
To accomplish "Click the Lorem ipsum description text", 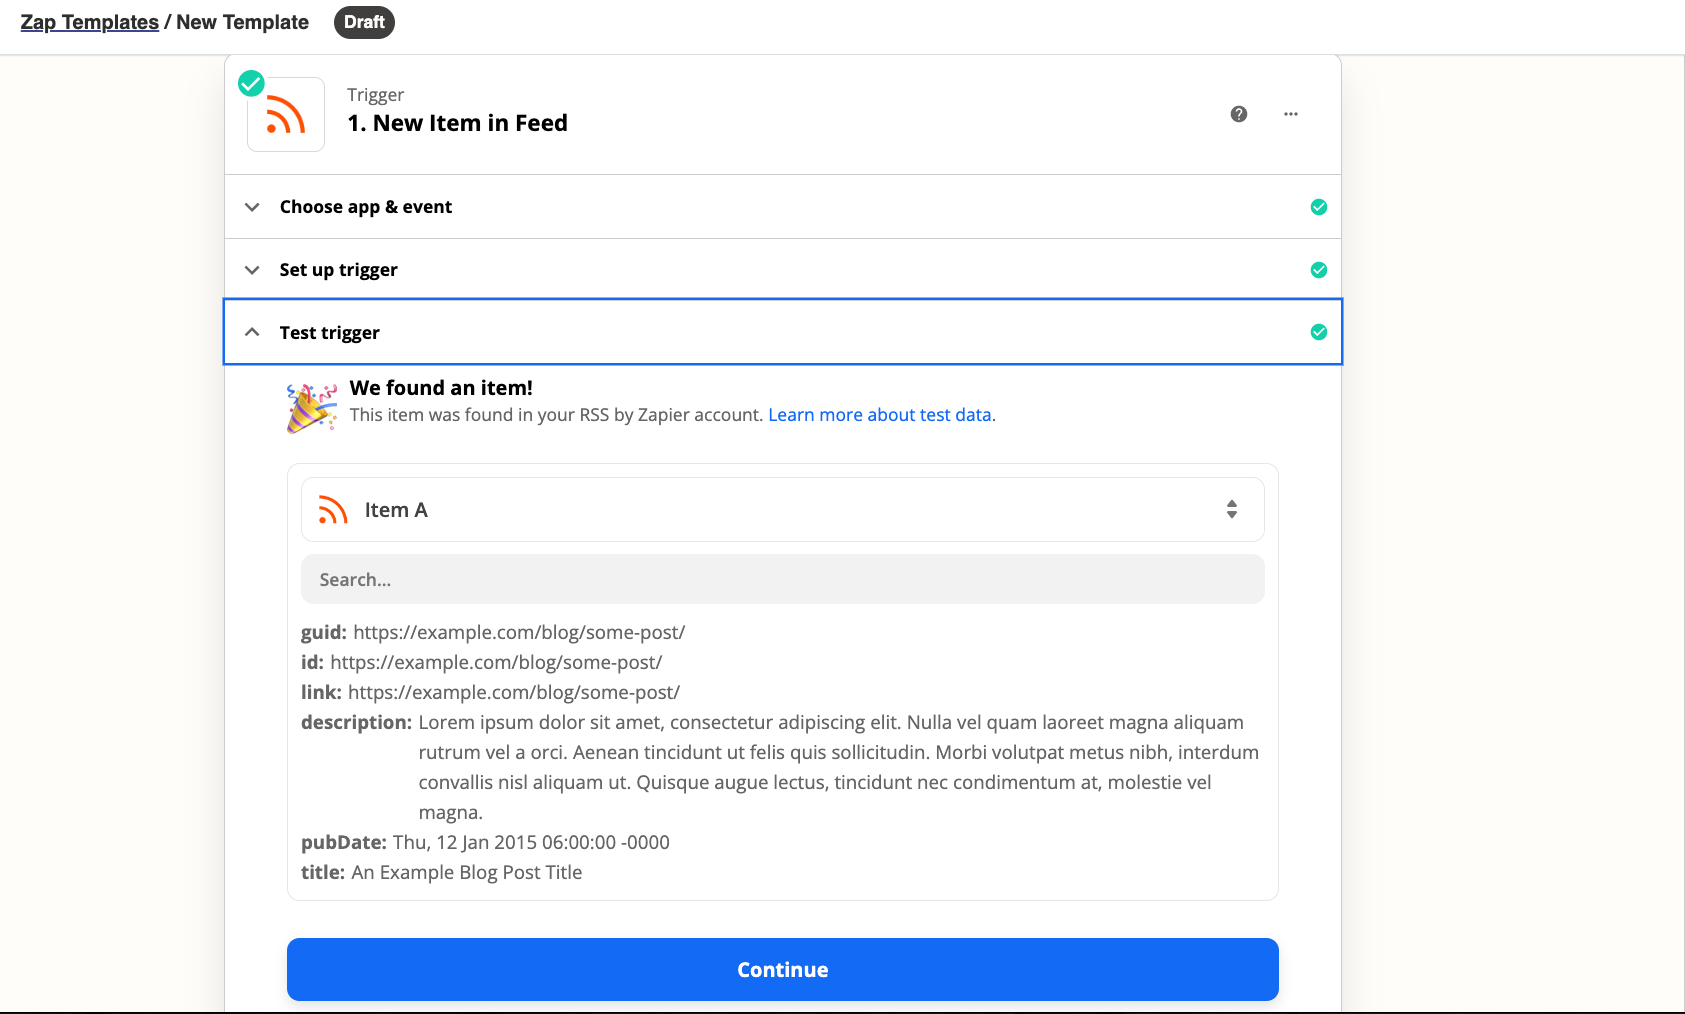I will tap(839, 768).
